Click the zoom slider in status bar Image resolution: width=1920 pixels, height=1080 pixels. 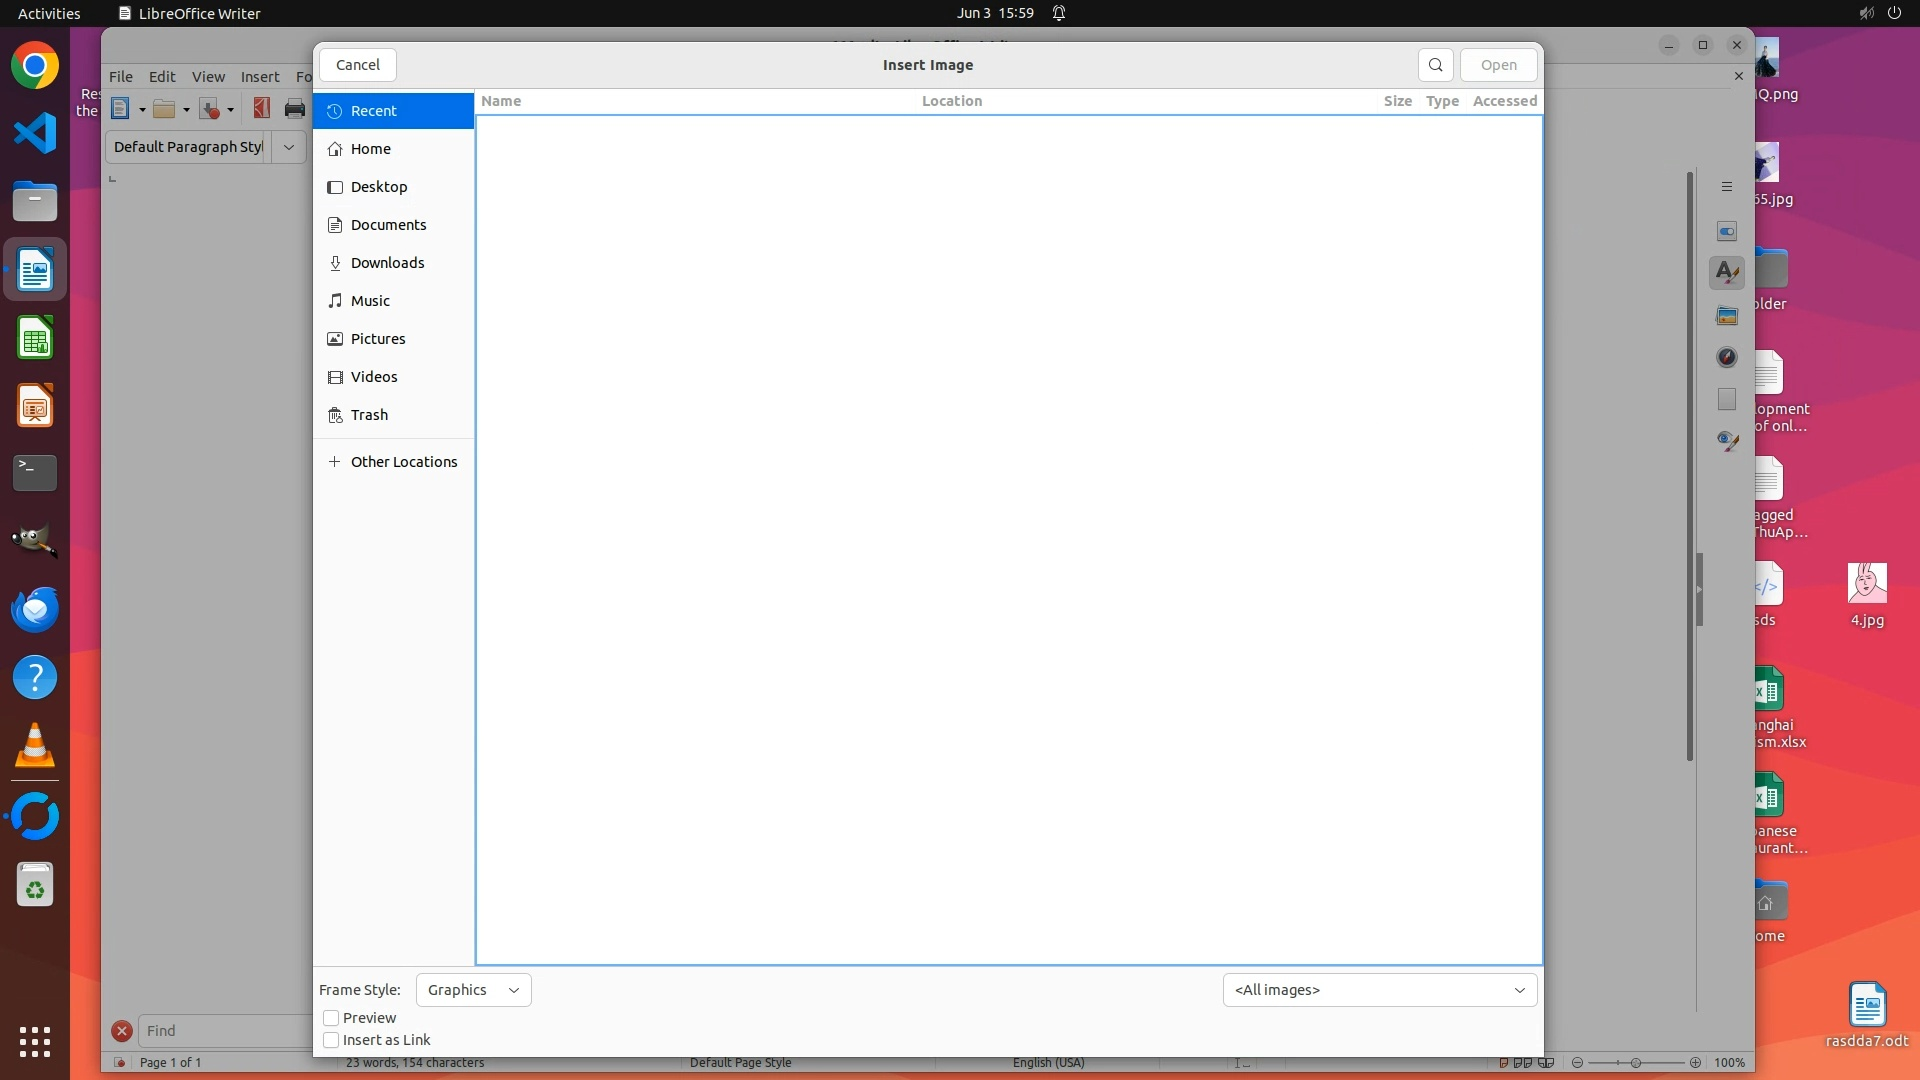click(x=1636, y=1063)
